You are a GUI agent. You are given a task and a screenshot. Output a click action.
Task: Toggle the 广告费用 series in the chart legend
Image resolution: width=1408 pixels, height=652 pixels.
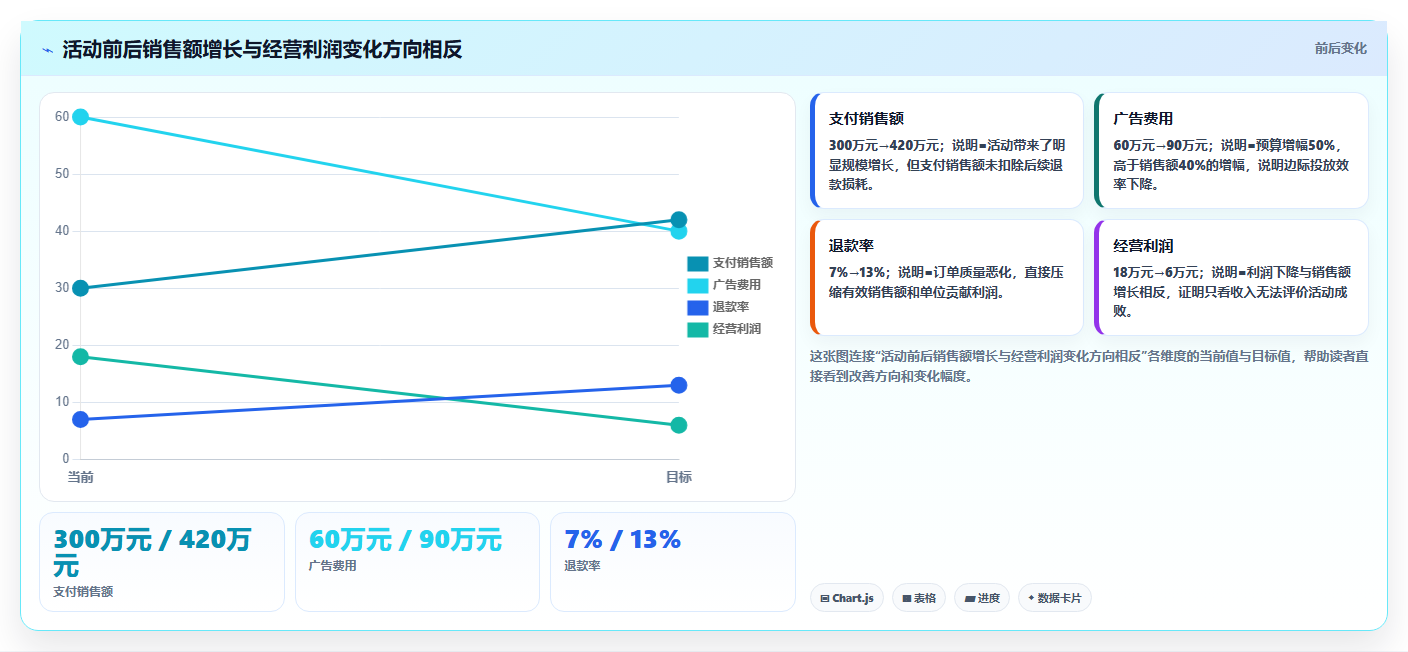[723, 285]
